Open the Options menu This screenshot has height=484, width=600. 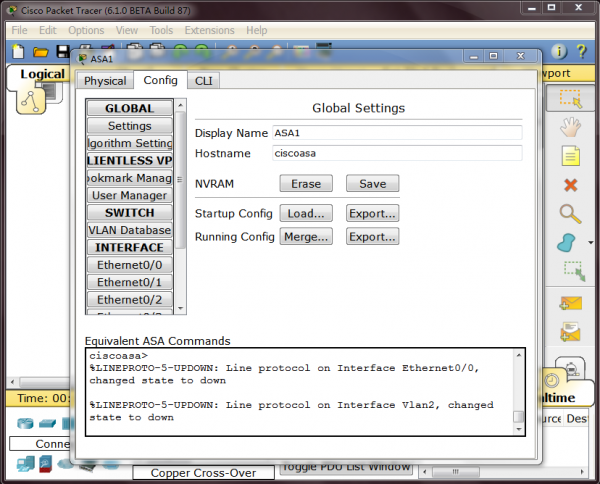click(x=86, y=30)
